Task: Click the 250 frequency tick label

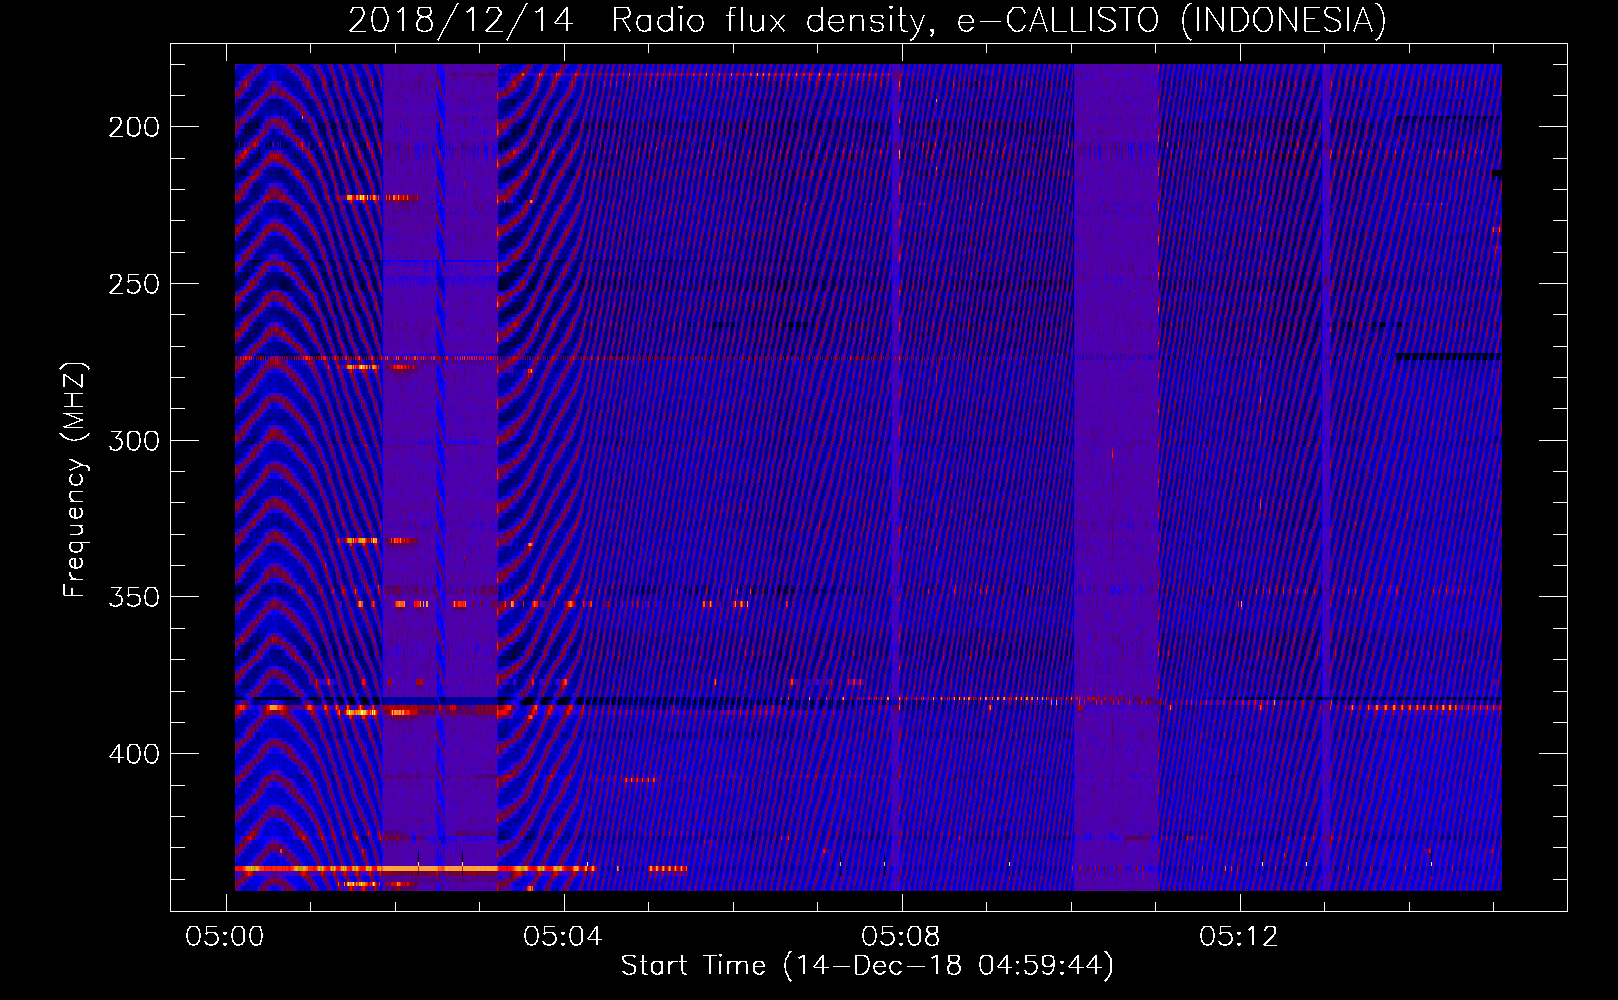Action: click(134, 284)
